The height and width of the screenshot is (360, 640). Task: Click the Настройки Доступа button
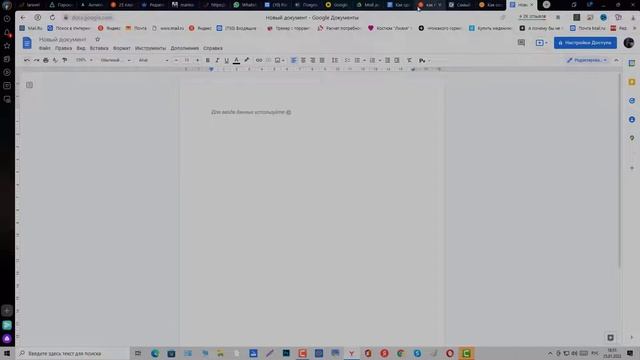tap(585, 43)
